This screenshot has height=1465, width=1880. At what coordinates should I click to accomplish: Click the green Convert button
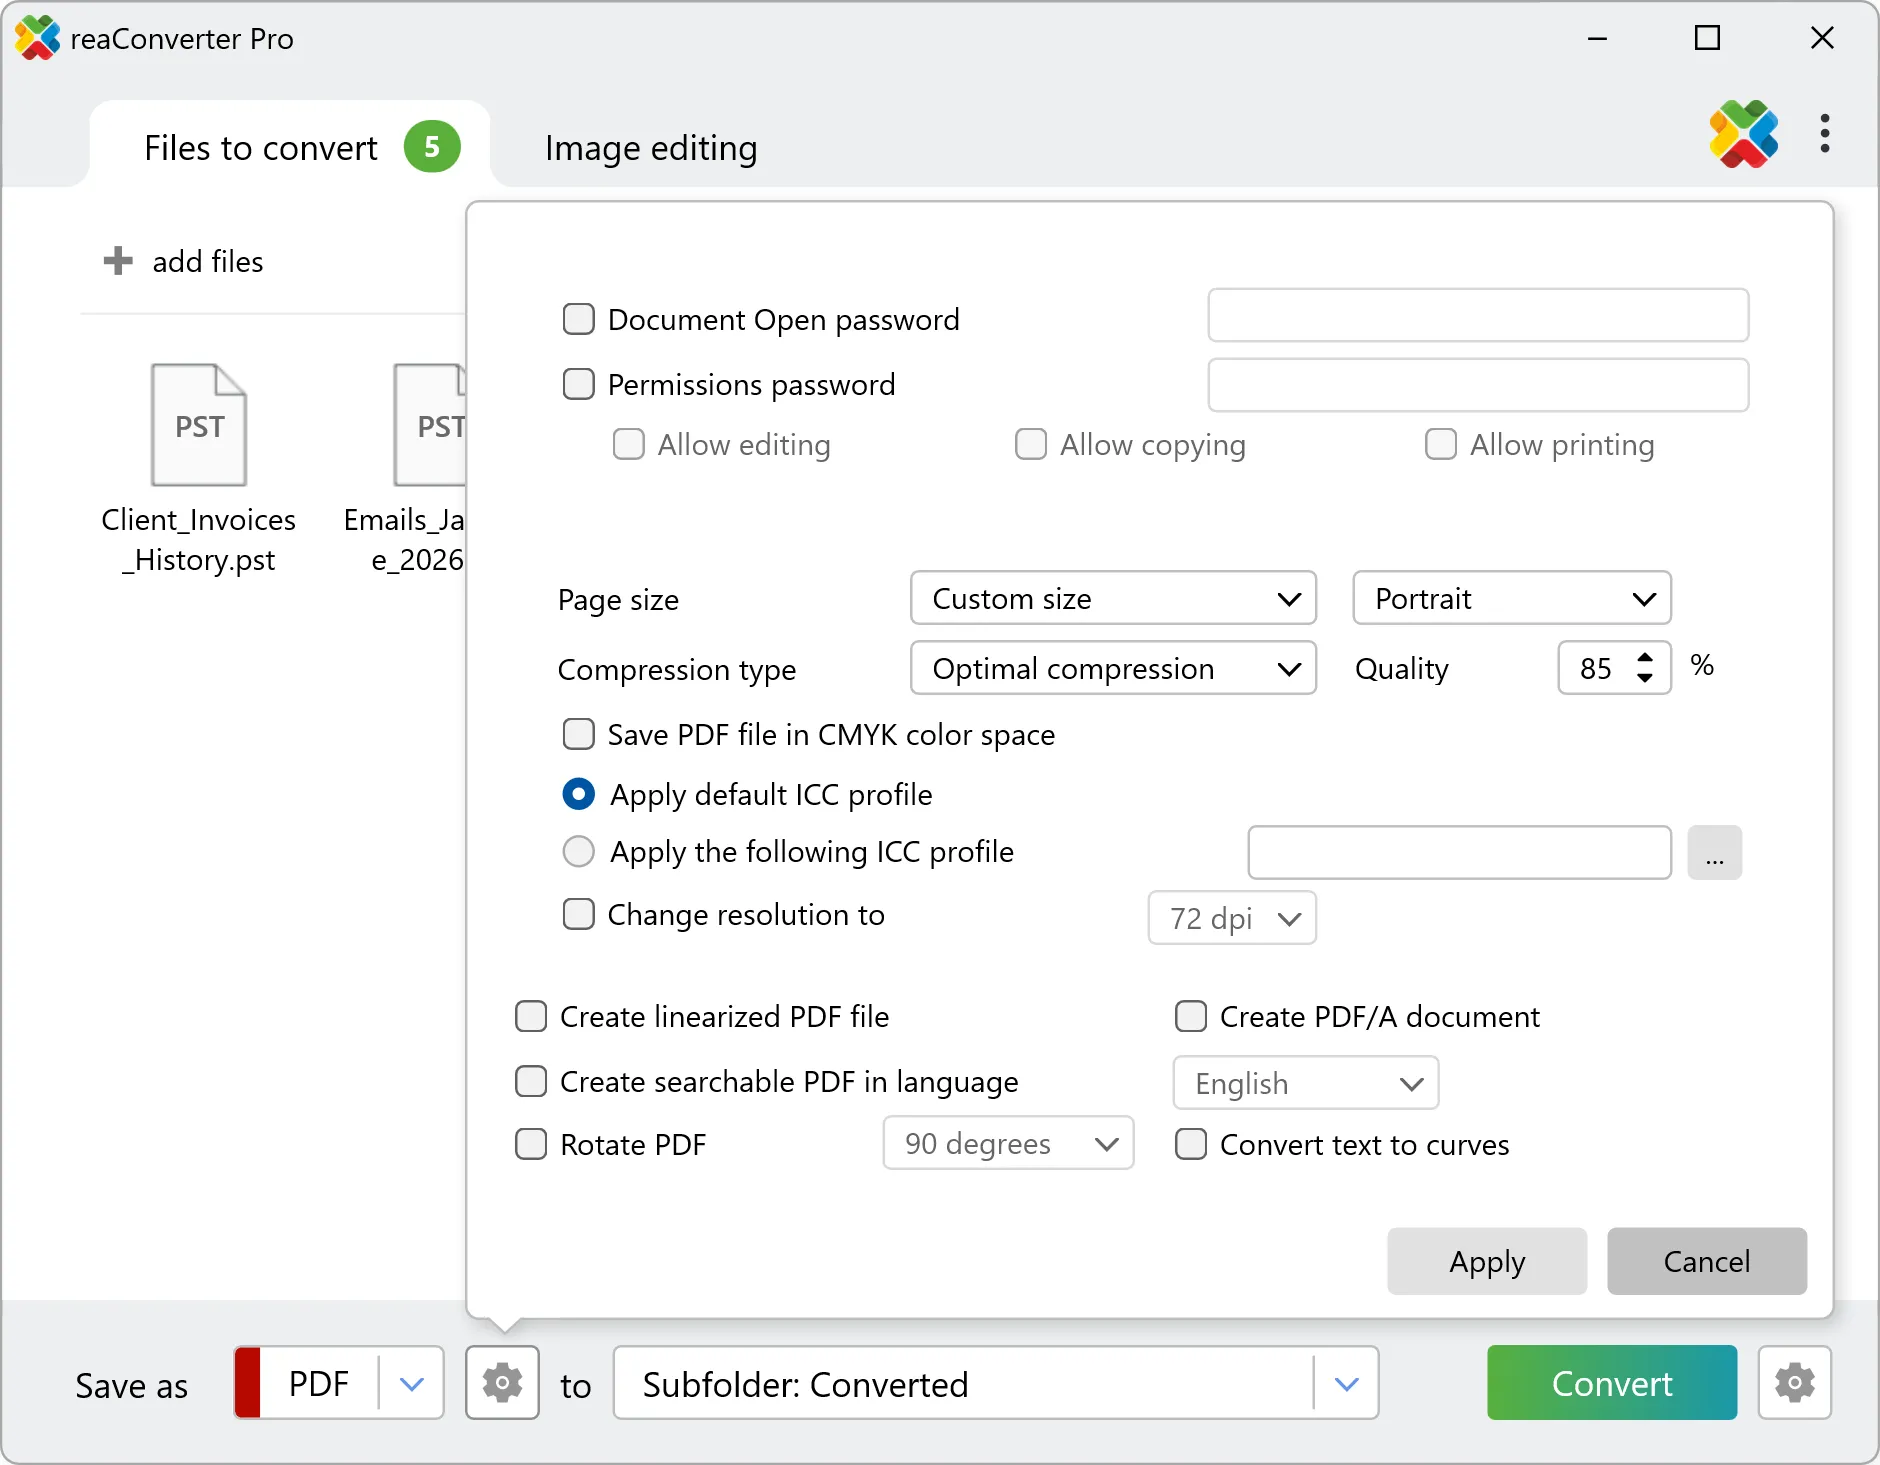pos(1612,1382)
